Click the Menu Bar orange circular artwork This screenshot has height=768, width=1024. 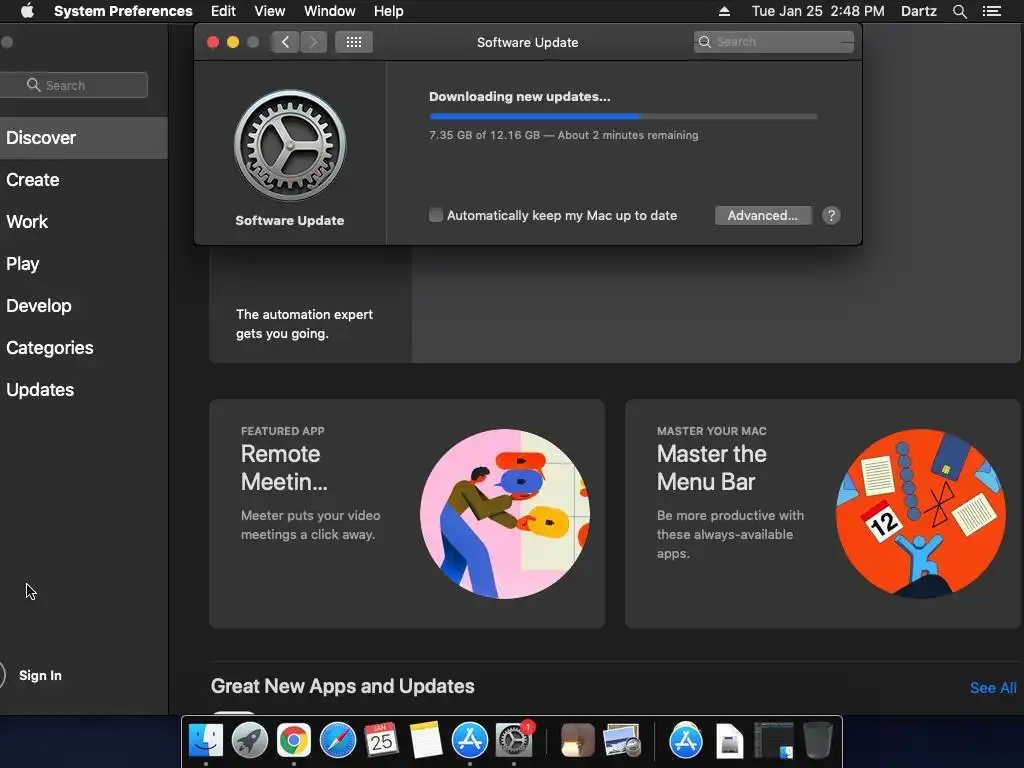tap(921, 514)
